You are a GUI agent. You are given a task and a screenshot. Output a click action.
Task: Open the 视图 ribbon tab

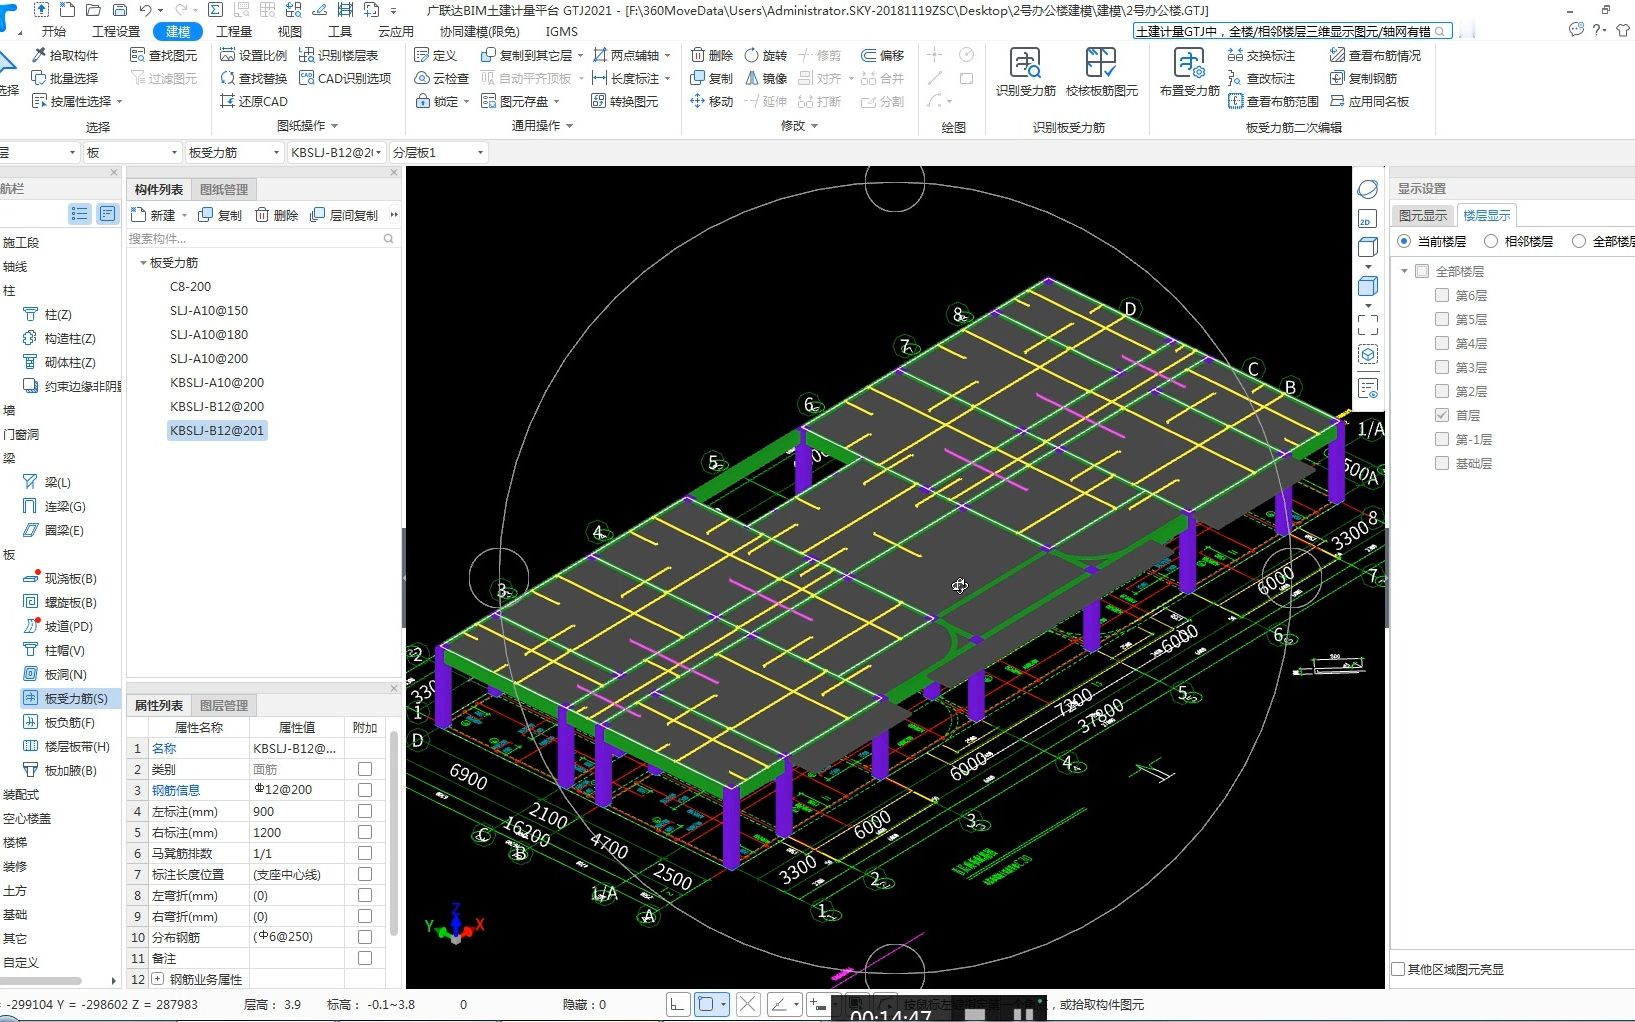coord(290,31)
